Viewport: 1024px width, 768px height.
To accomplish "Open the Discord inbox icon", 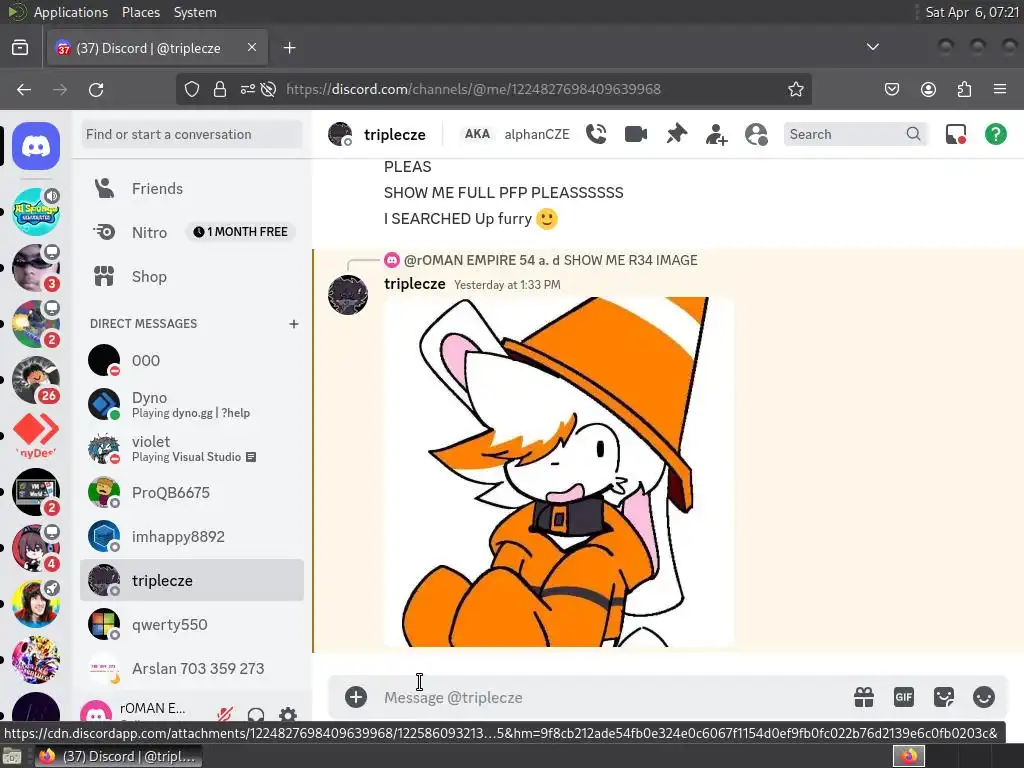I will tap(955, 135).
